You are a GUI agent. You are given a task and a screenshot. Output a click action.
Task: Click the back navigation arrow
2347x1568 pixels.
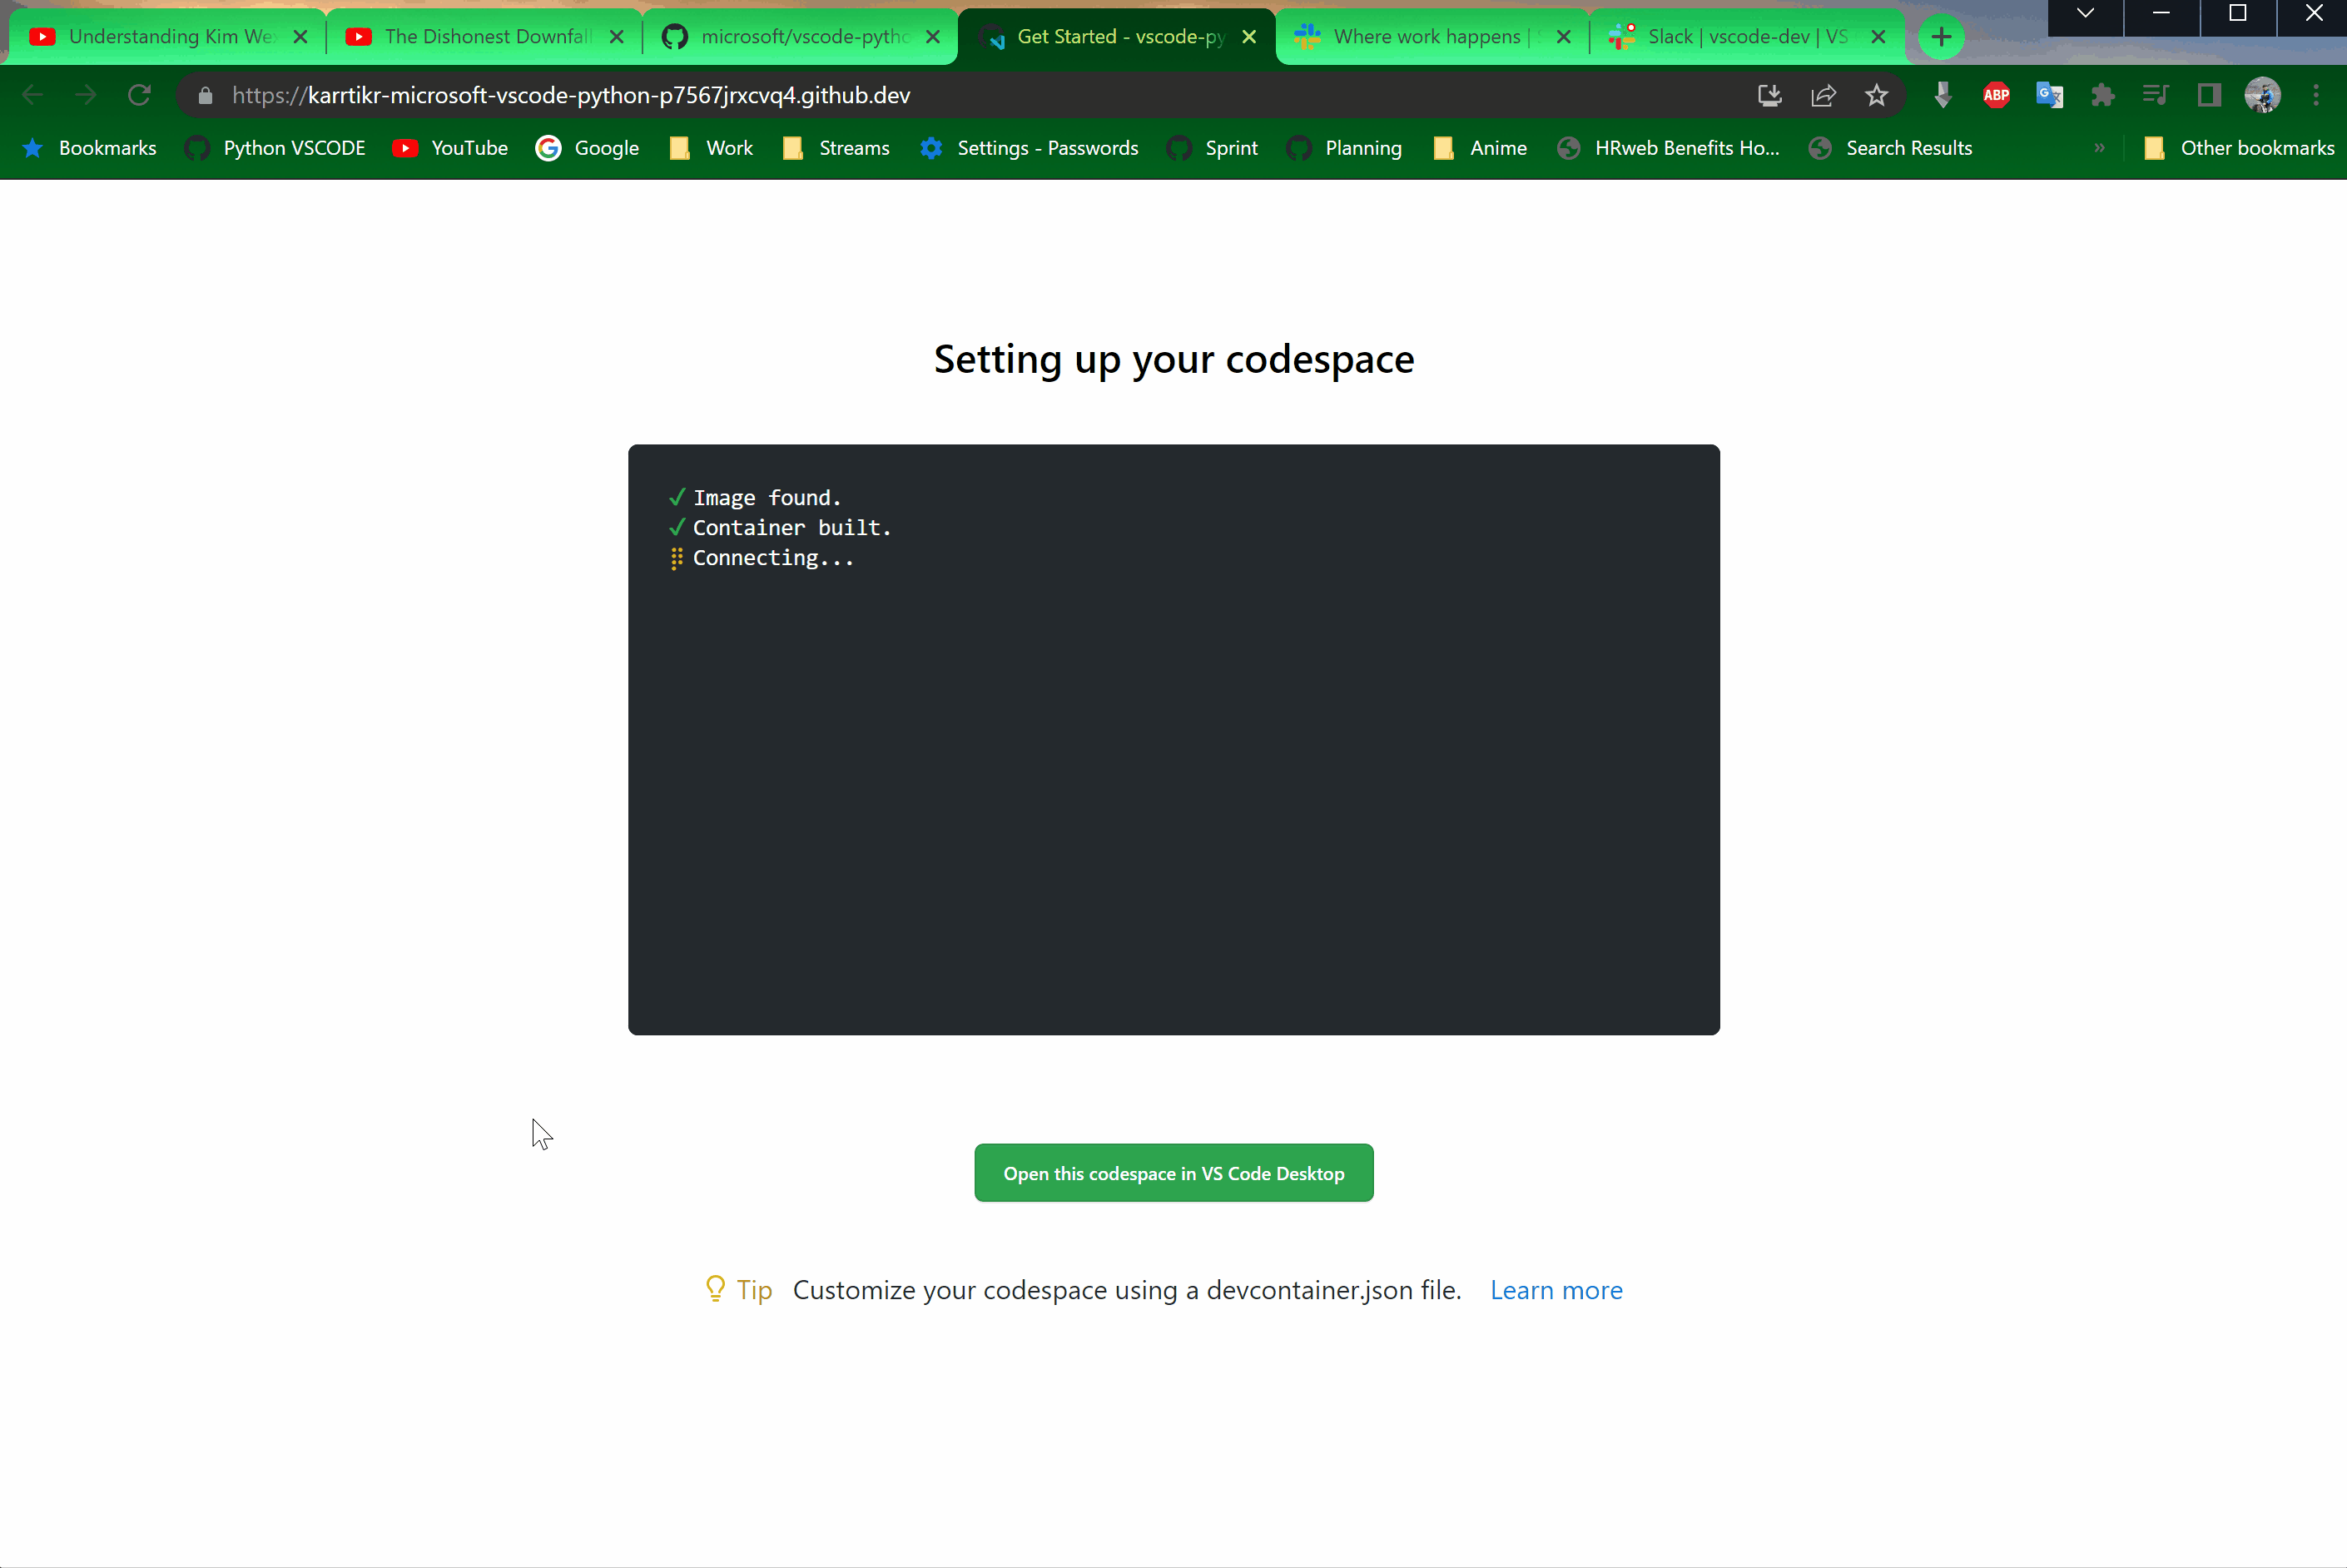(32, 95)
